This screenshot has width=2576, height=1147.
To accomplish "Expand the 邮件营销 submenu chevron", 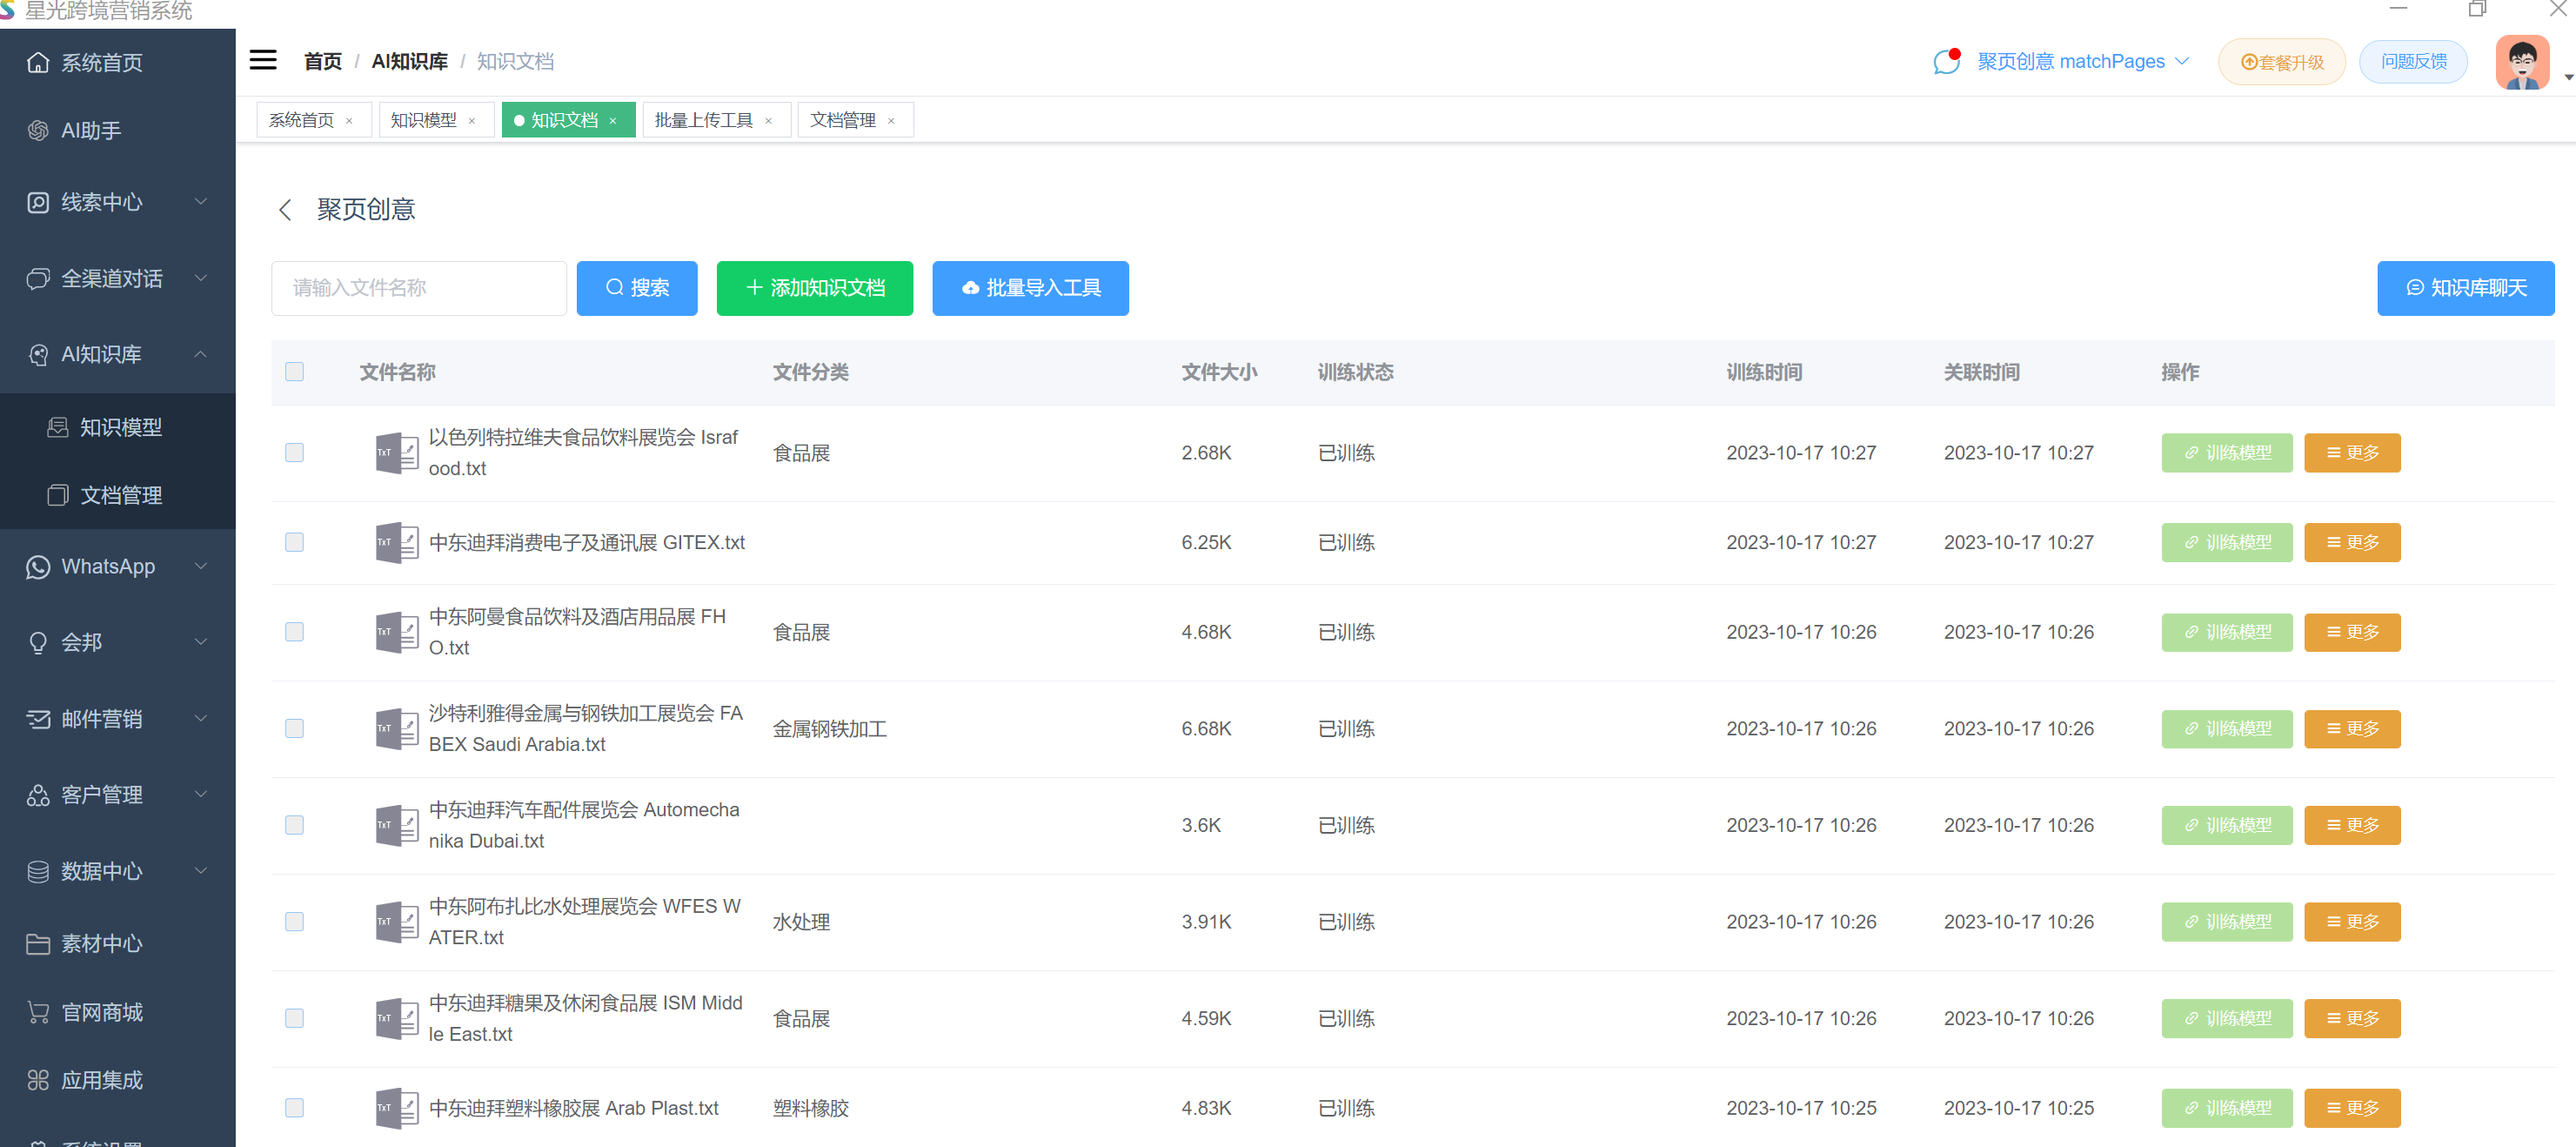I will pos(201,718).
